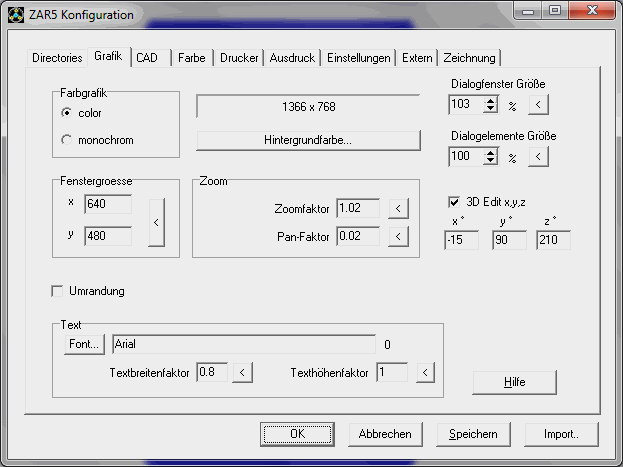Click the ZAR5 app icon in title bar
This screenshot has width=623, height=467.
[x=13, y=13]
